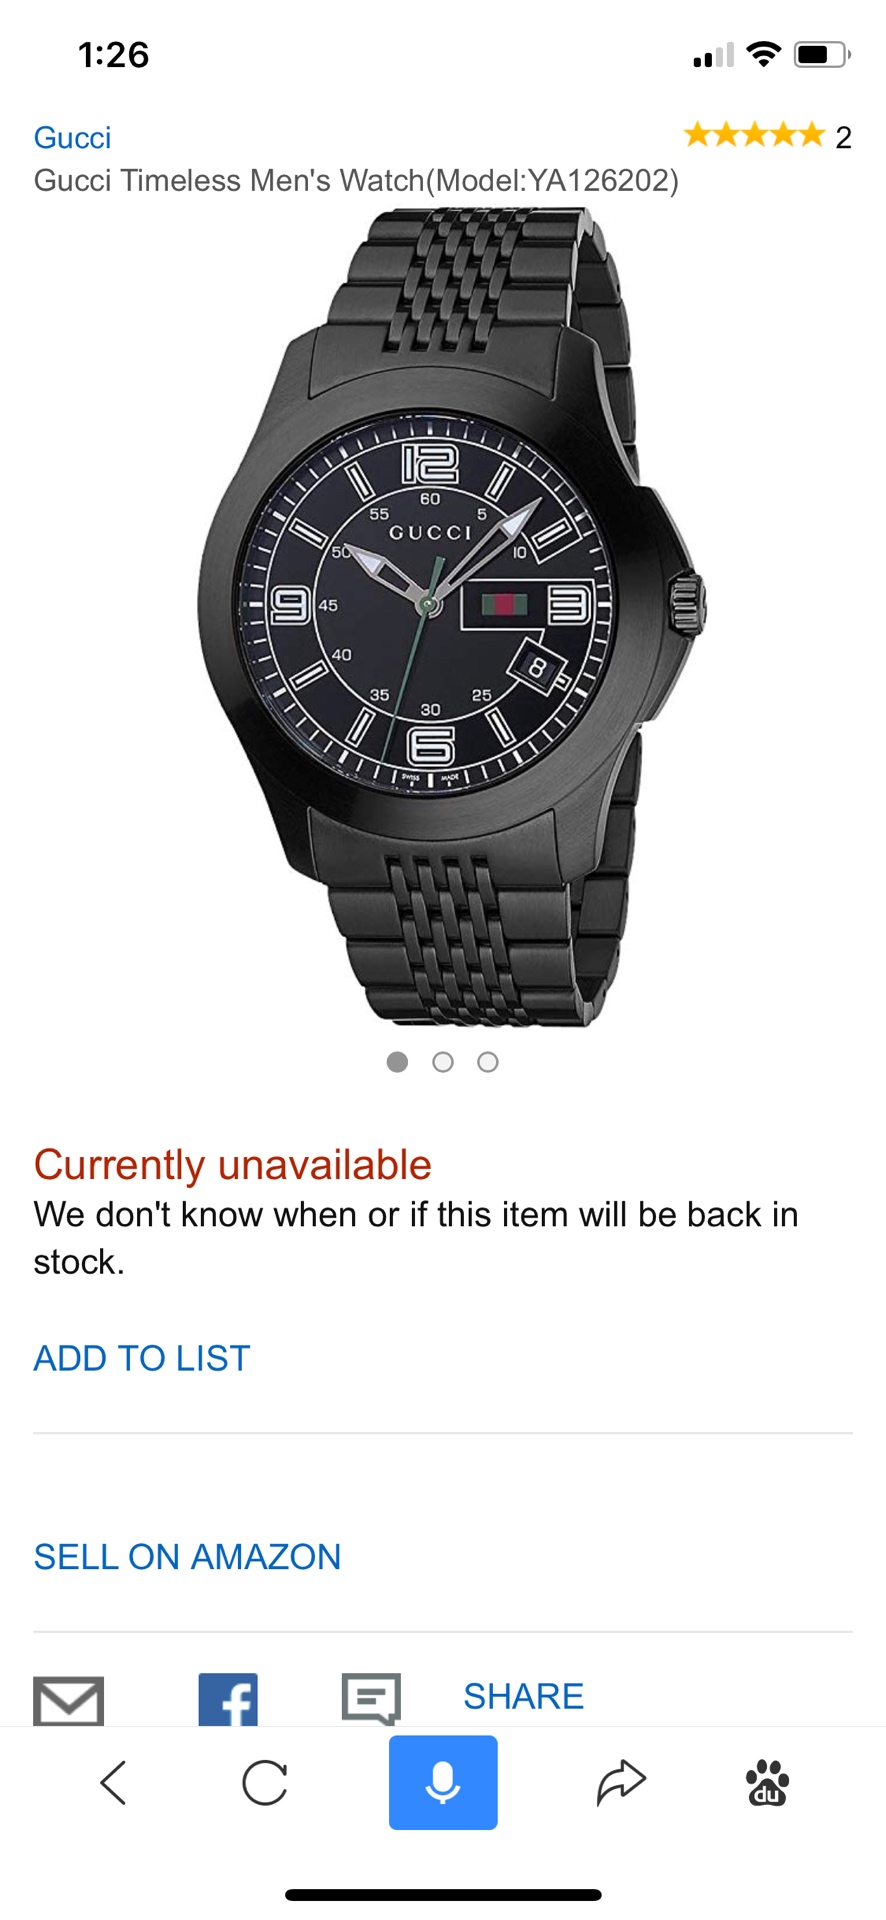Reload the page with refresh icon
The image size is (886, 1920).
pos(265,1783)
